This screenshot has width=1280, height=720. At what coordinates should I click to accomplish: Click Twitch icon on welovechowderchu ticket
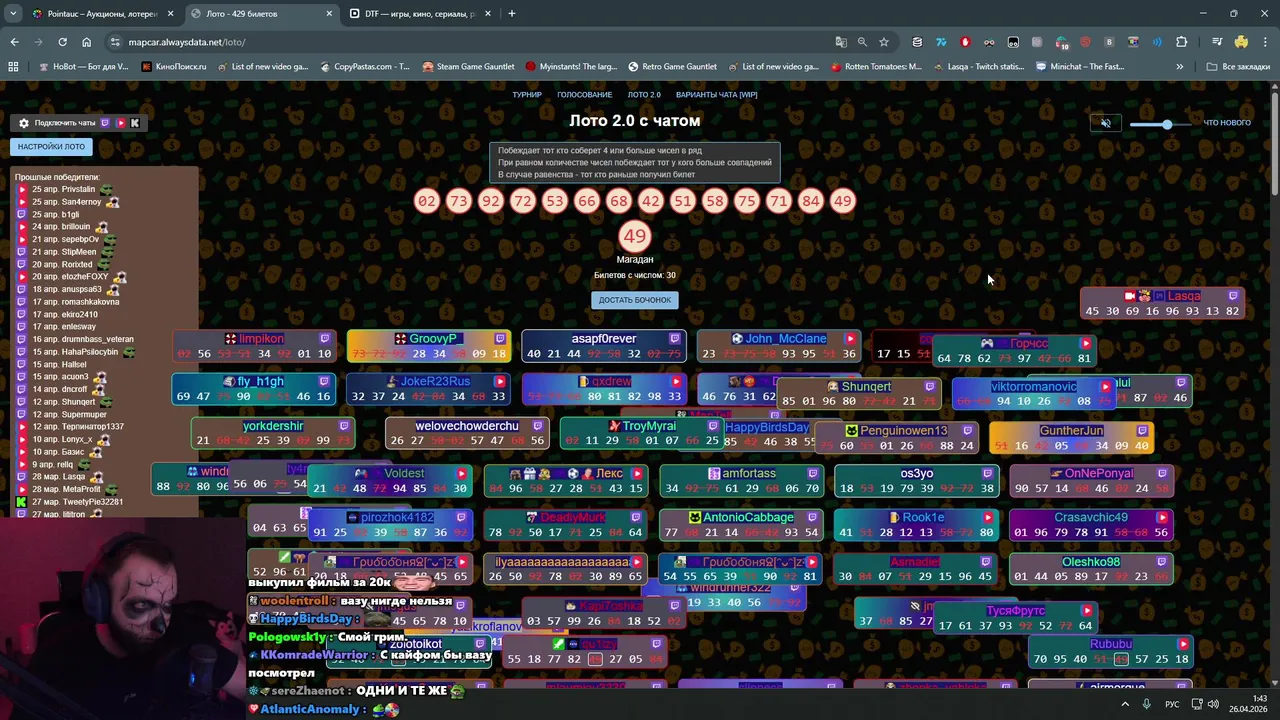pos(538,426)
